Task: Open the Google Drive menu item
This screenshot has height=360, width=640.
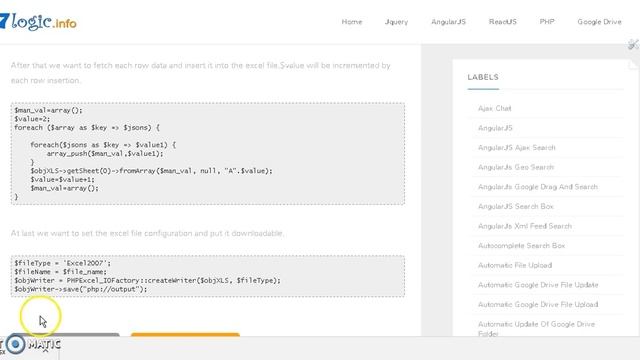Action: [x=599, y=22]
